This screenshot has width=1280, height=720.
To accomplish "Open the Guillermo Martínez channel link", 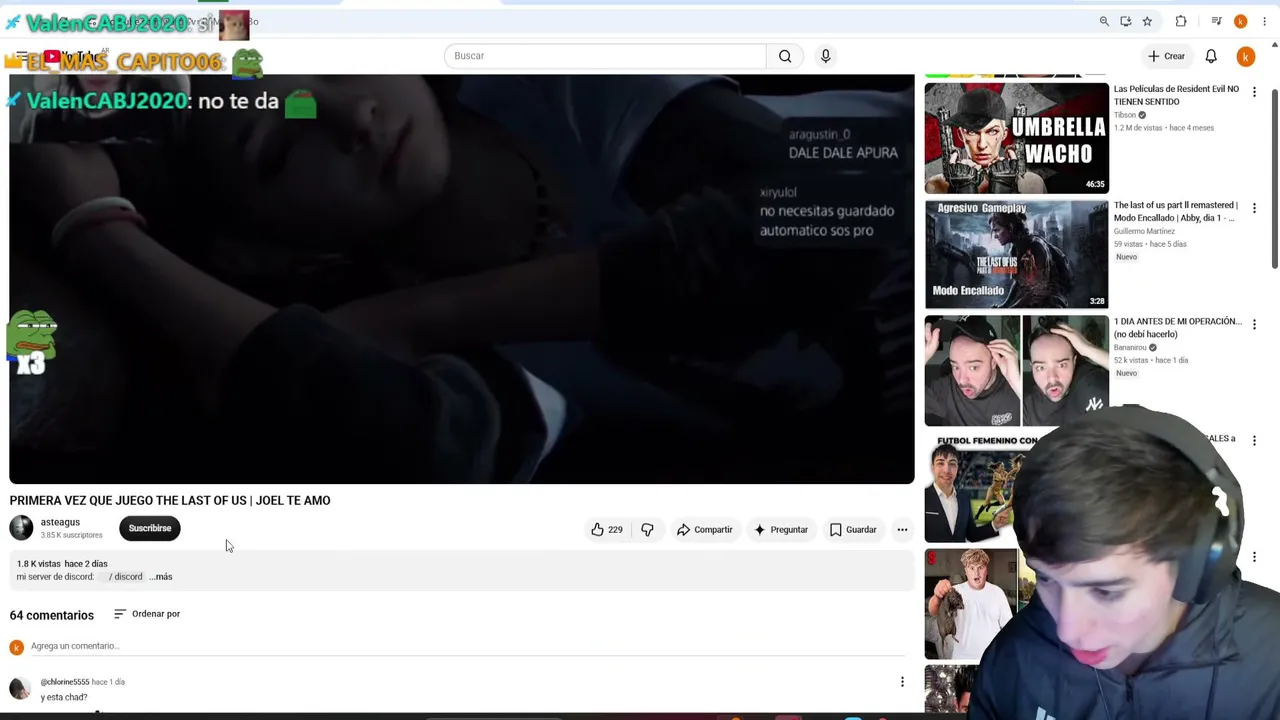I will (x=1144, y=231).
